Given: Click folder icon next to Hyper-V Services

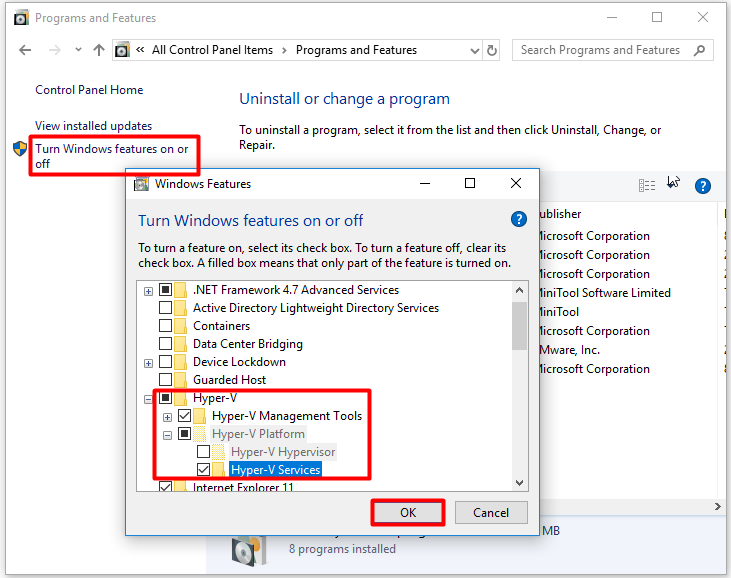Looking at the screenshot, I should pyautogui.click(x=218, y=469).
